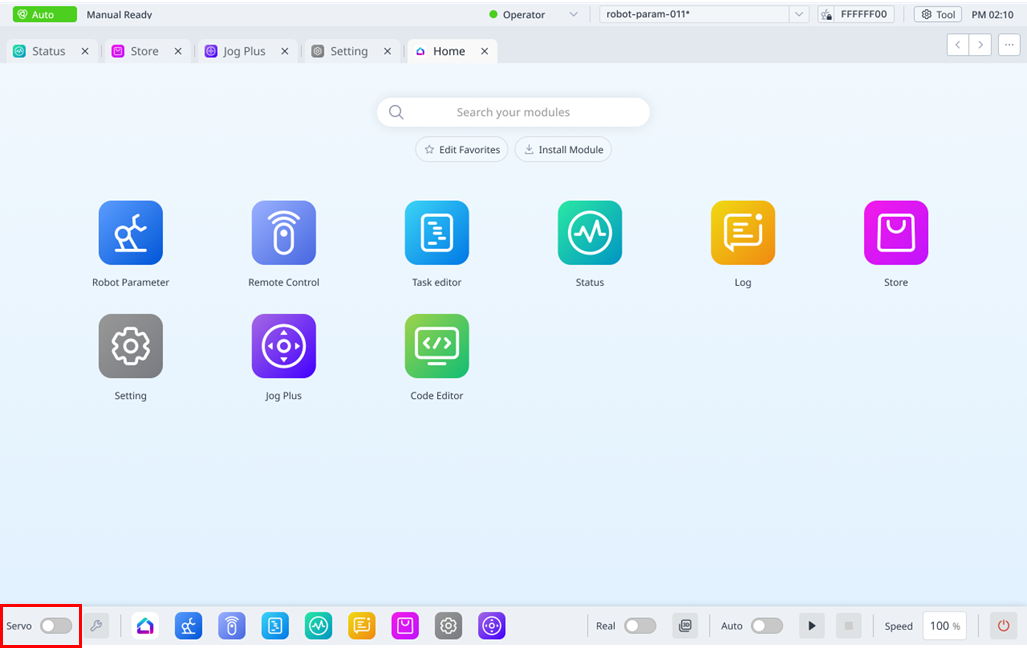This screenshot has width=1027, height=648.
Task: Open the Log module icon
Action: coord(743,233)
